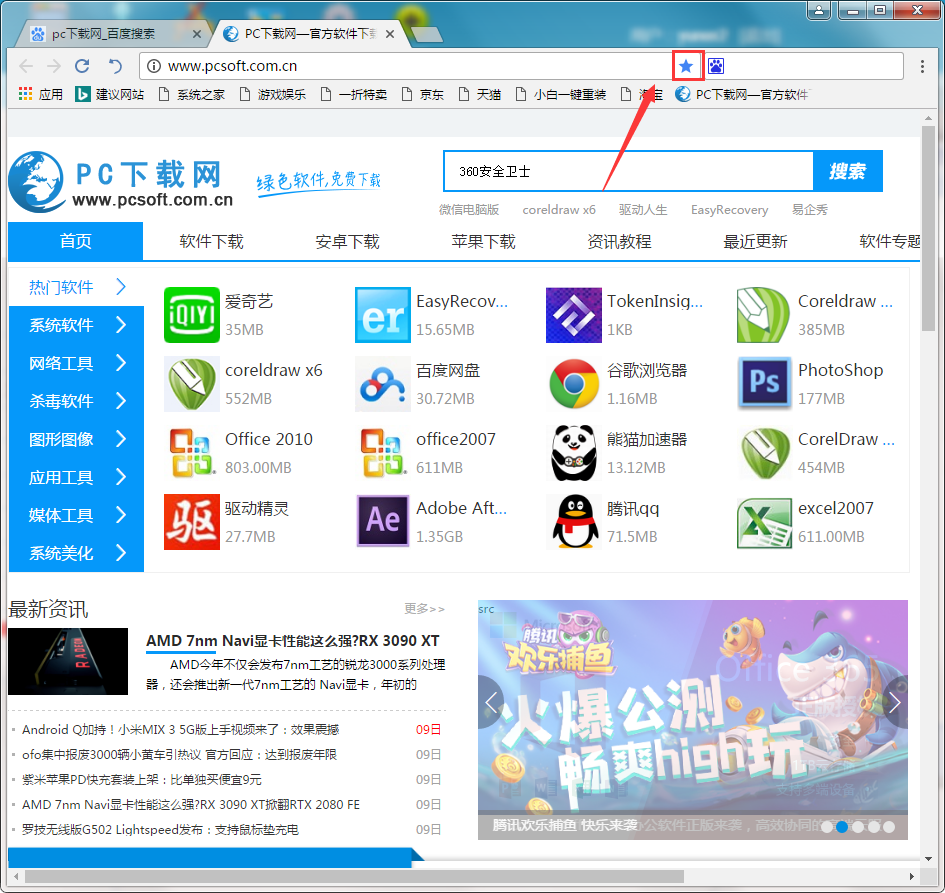Click the site info icon beside URL
This screenshot has height=893, width=945.
tap(154, 66)
